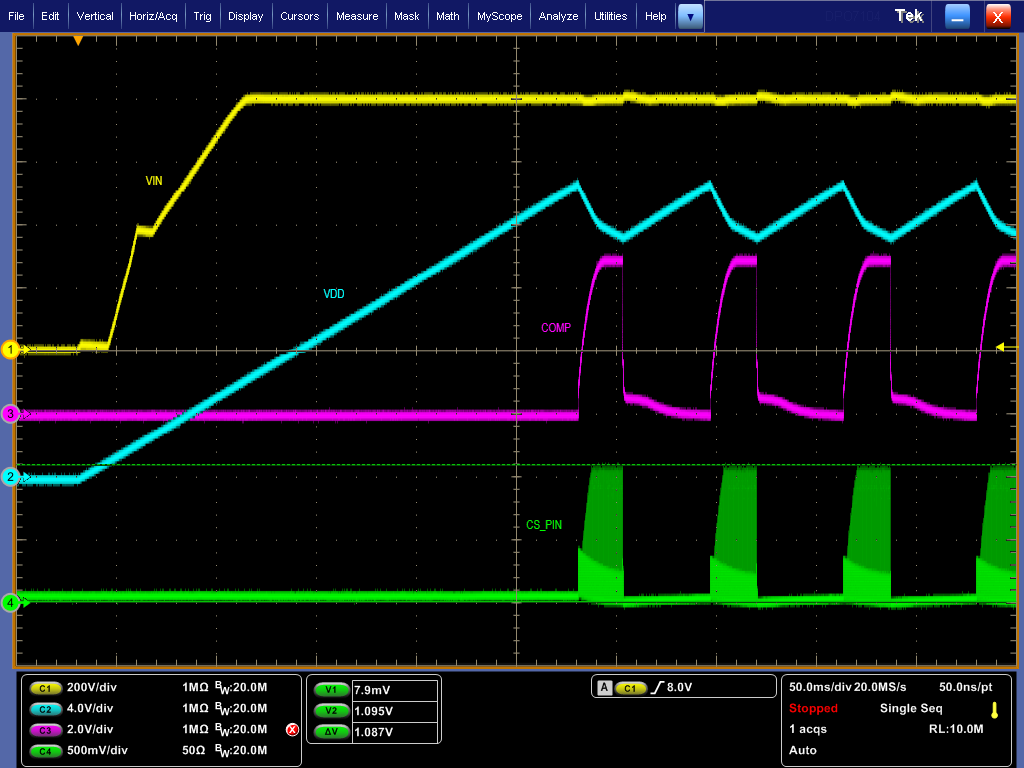Open the C1 channel badge settings

[x=45, y=688]
